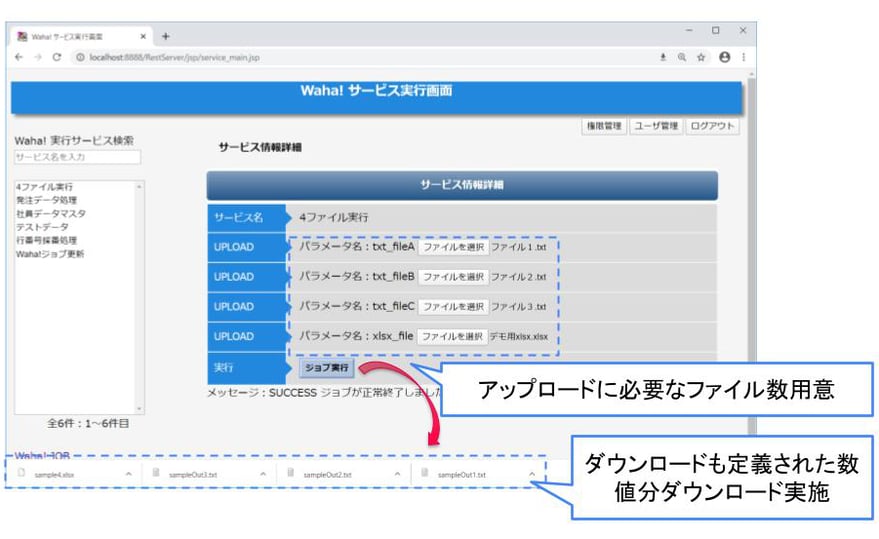Select 発注データ処理 in service list
The image size is (879, 539).
click(47, 200)
